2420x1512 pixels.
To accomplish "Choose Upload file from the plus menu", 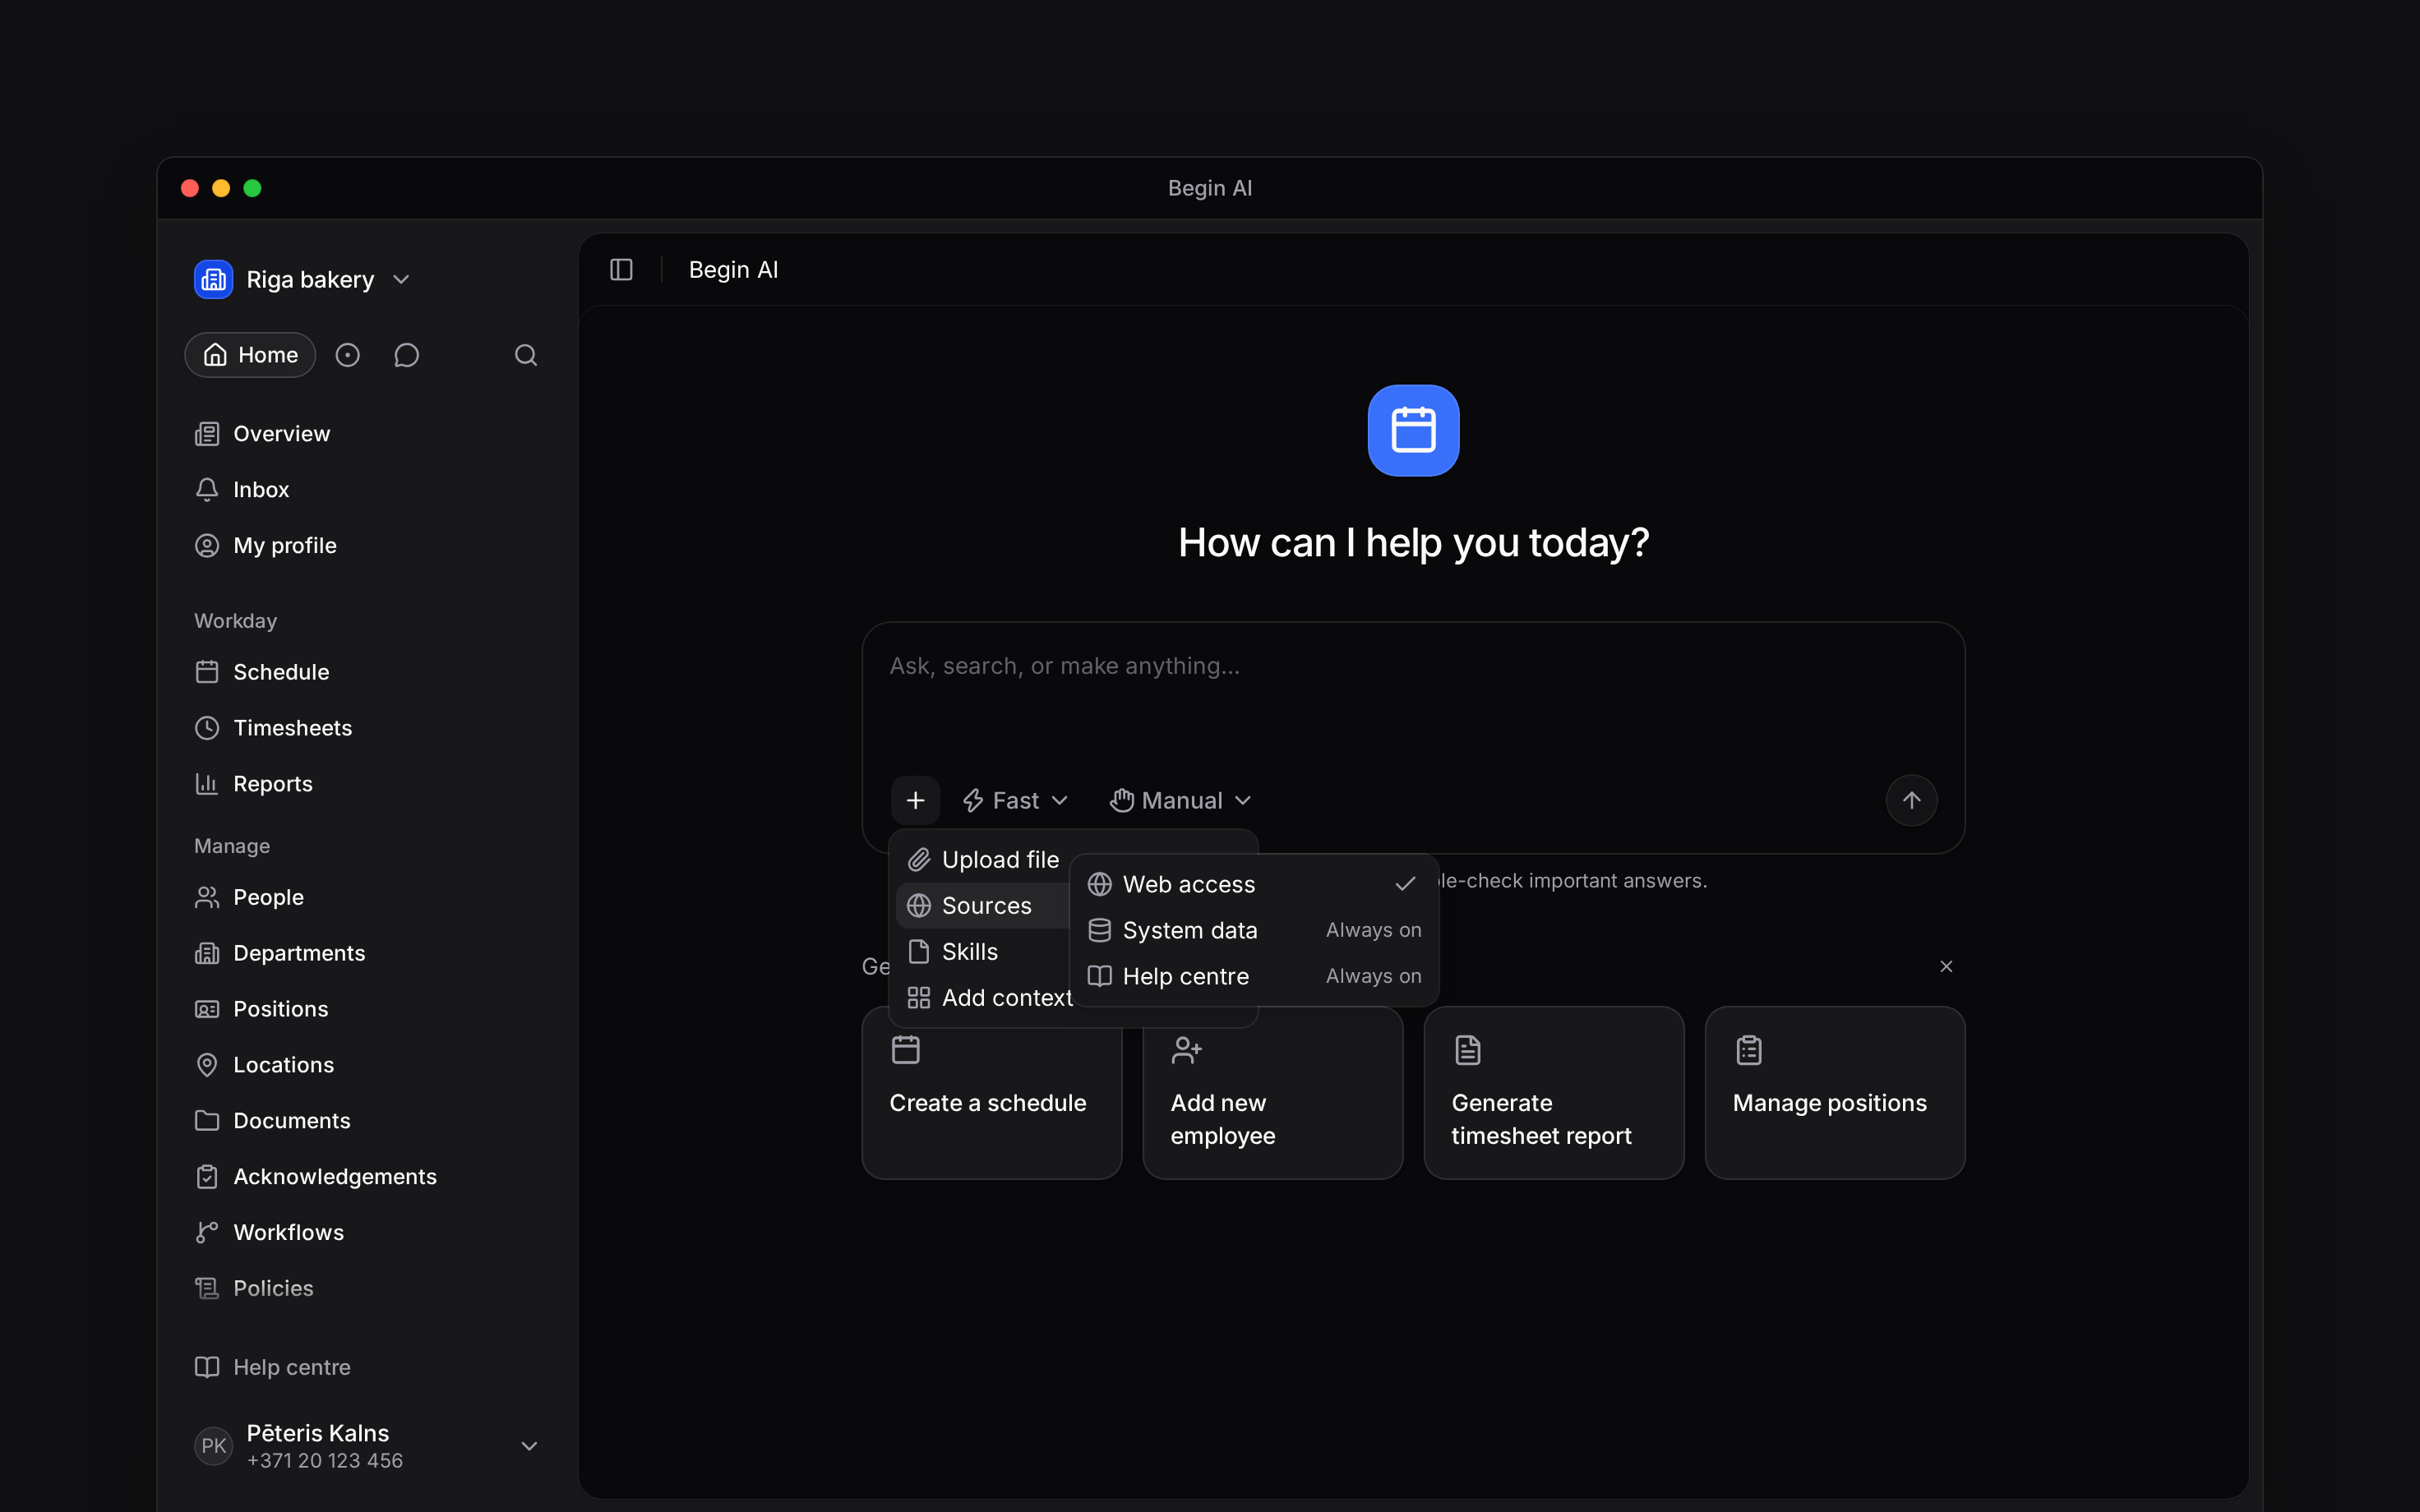I will [983, 860].
